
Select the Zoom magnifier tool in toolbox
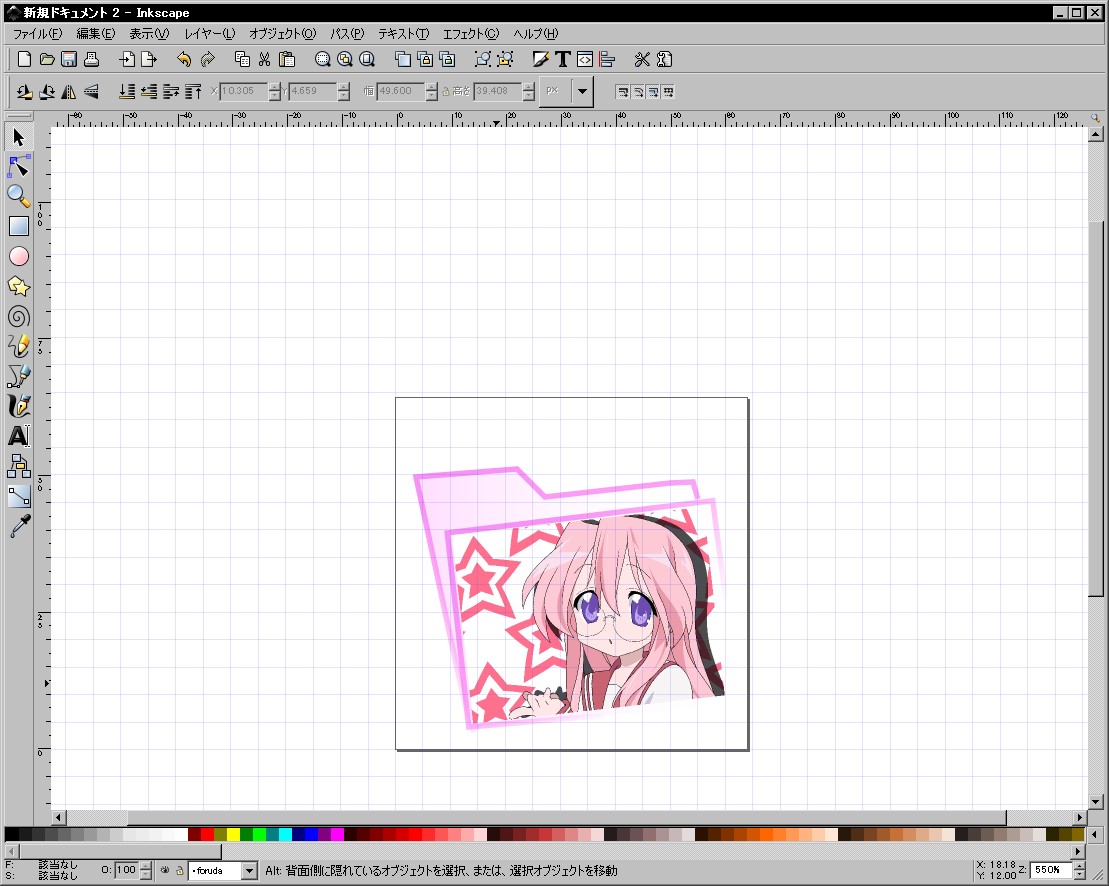coord(18,196)
